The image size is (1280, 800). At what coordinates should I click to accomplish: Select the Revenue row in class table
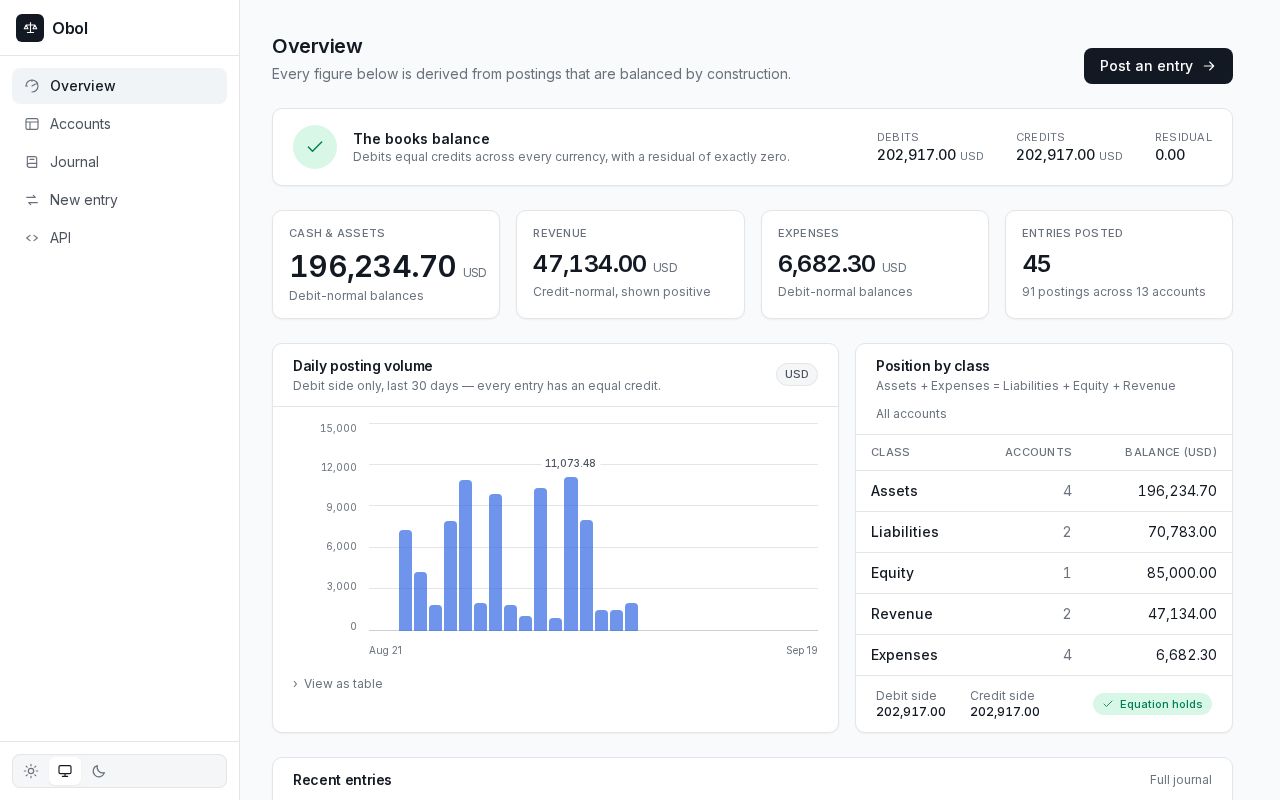tap(1044, 614)
